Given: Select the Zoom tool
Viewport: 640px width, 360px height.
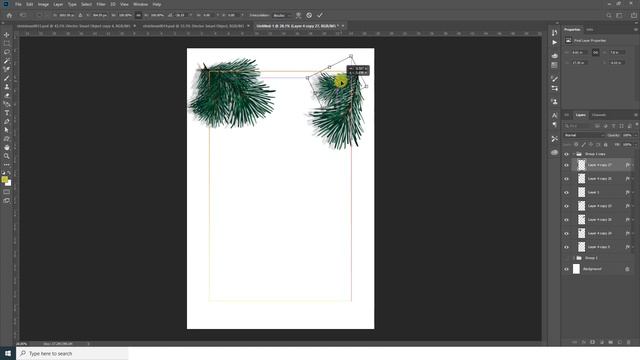Looking at the screenshot, I should point(7,156).
